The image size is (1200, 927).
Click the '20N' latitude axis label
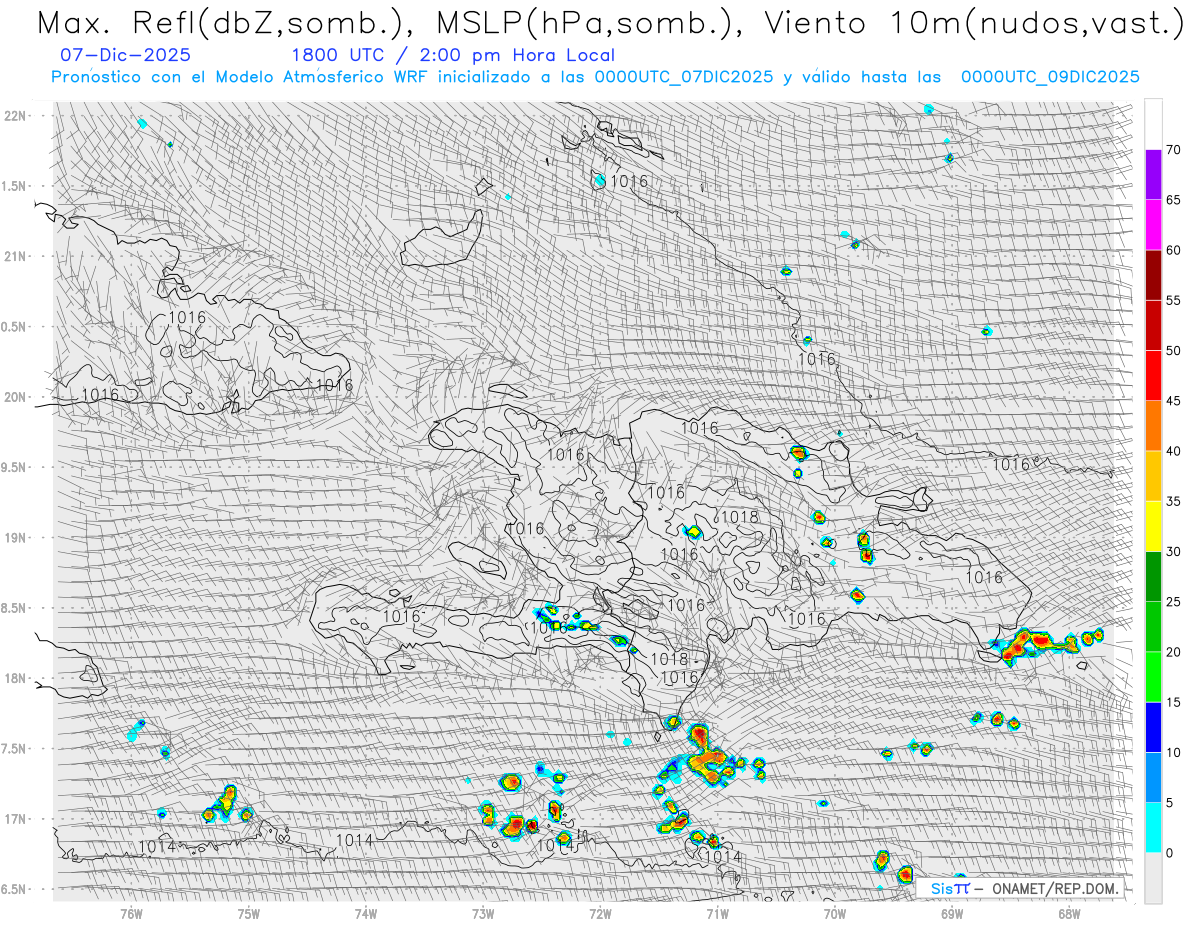tap(15, 397)
